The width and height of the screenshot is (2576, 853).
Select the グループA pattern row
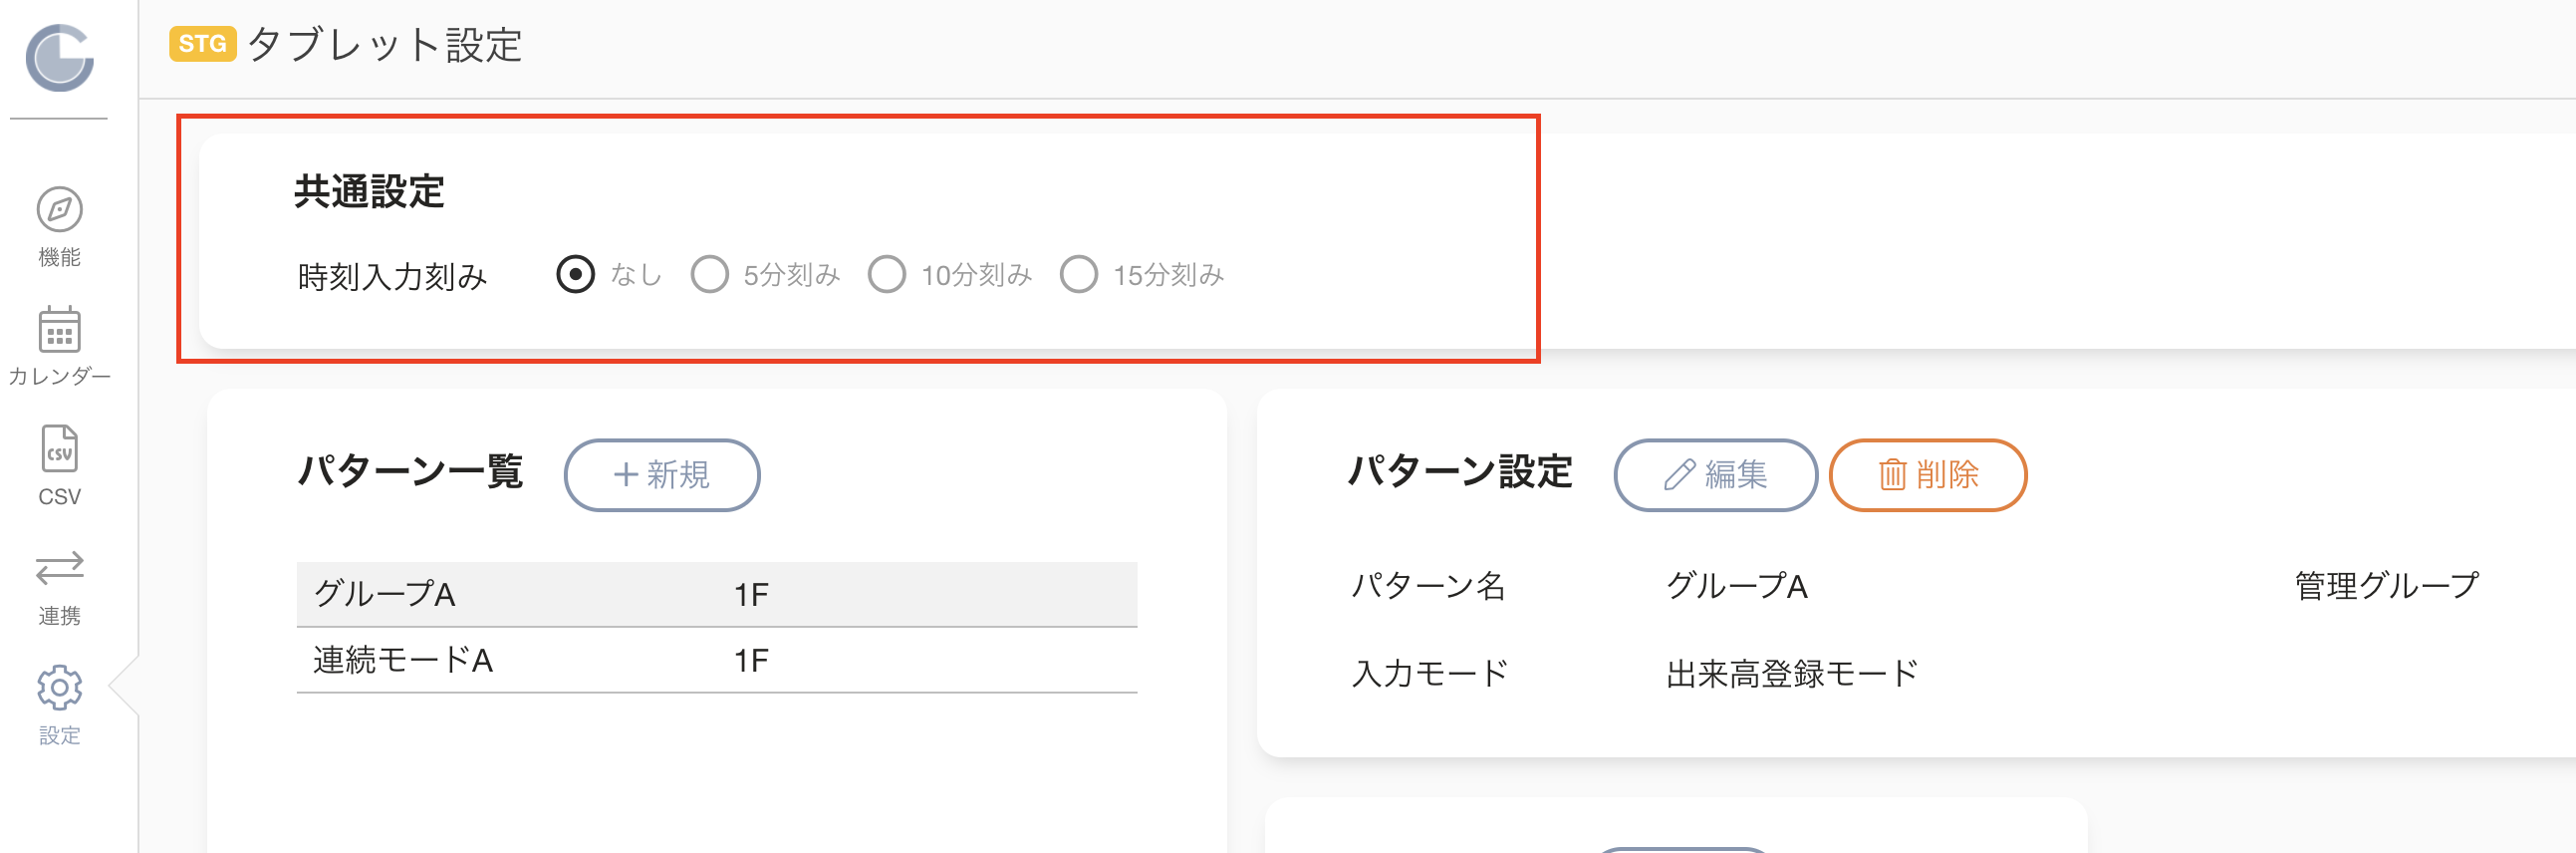click(717, 594)
